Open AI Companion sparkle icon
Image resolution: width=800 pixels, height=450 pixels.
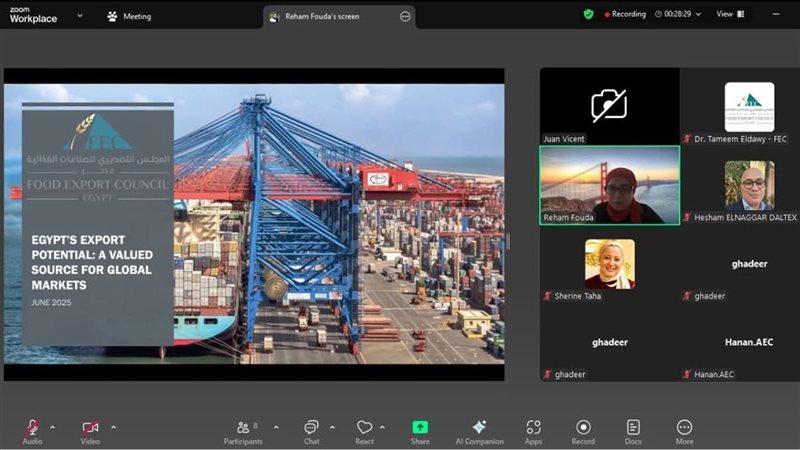(479, 427)
